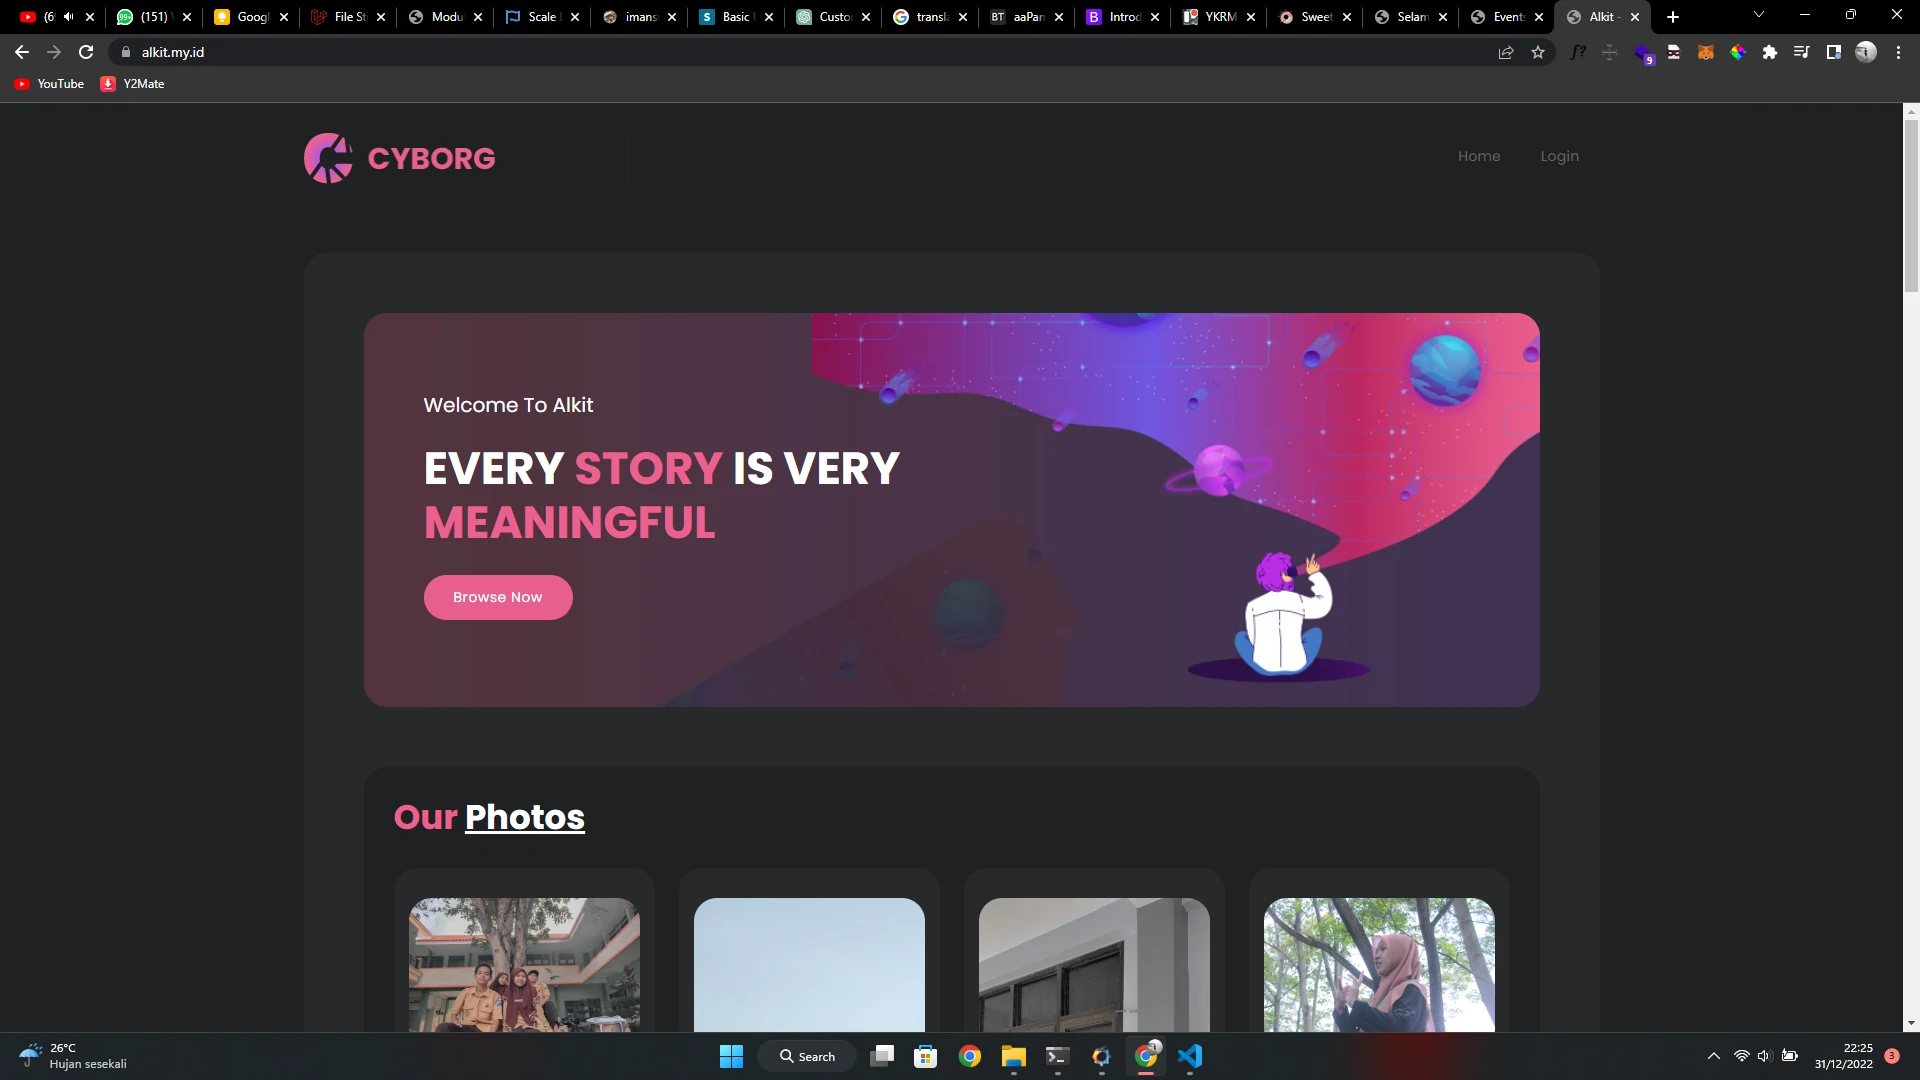Switch to the YKRM browser tab

(x=1210, y=17)
